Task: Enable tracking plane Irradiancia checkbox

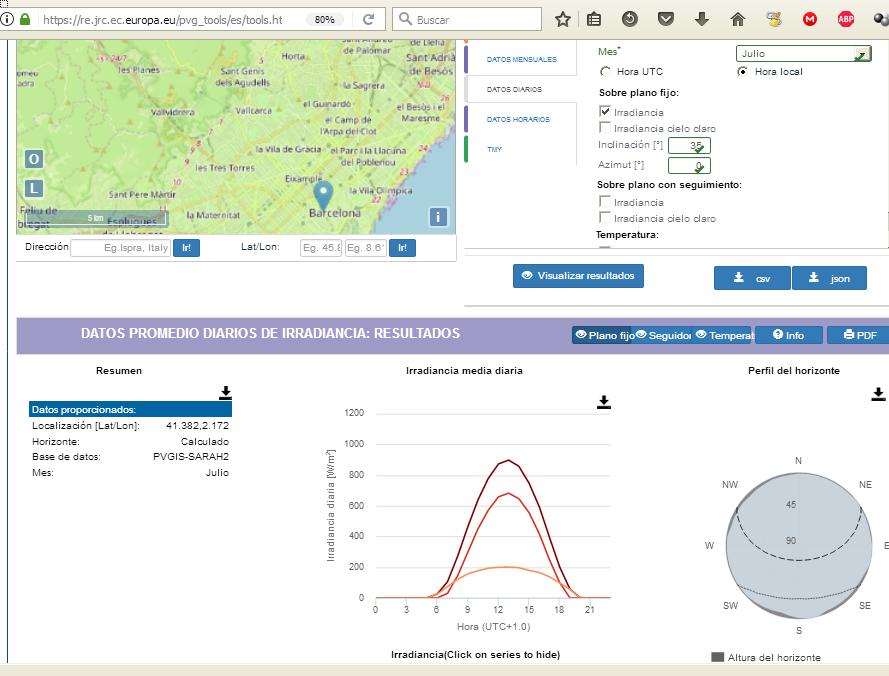Action: (x=605, y=201)
